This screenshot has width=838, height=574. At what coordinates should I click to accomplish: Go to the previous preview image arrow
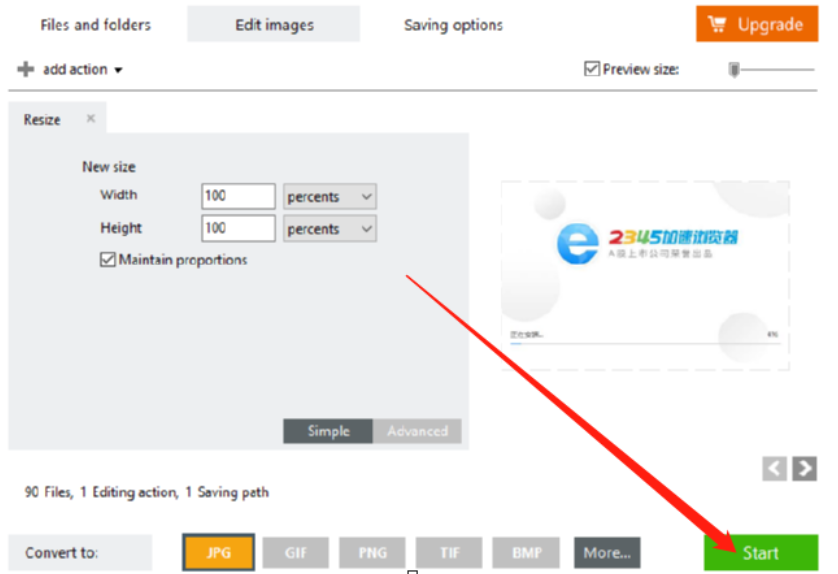coord(774,469)
